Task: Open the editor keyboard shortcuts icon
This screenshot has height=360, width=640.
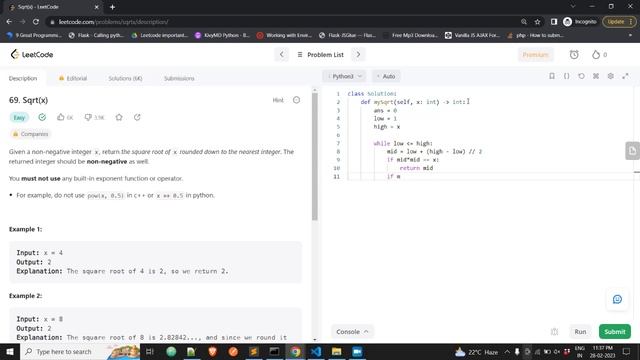Action: [596, 76]
